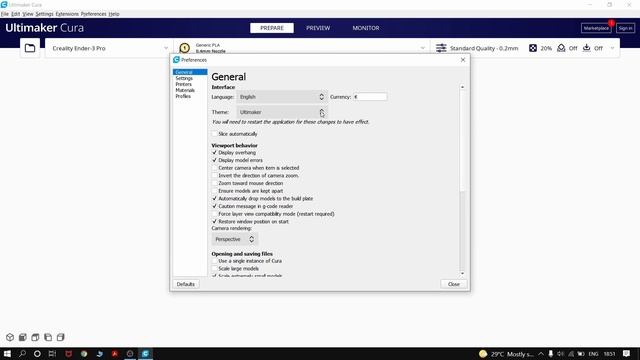Click the extruder nozzle number icon

point(184,48)
